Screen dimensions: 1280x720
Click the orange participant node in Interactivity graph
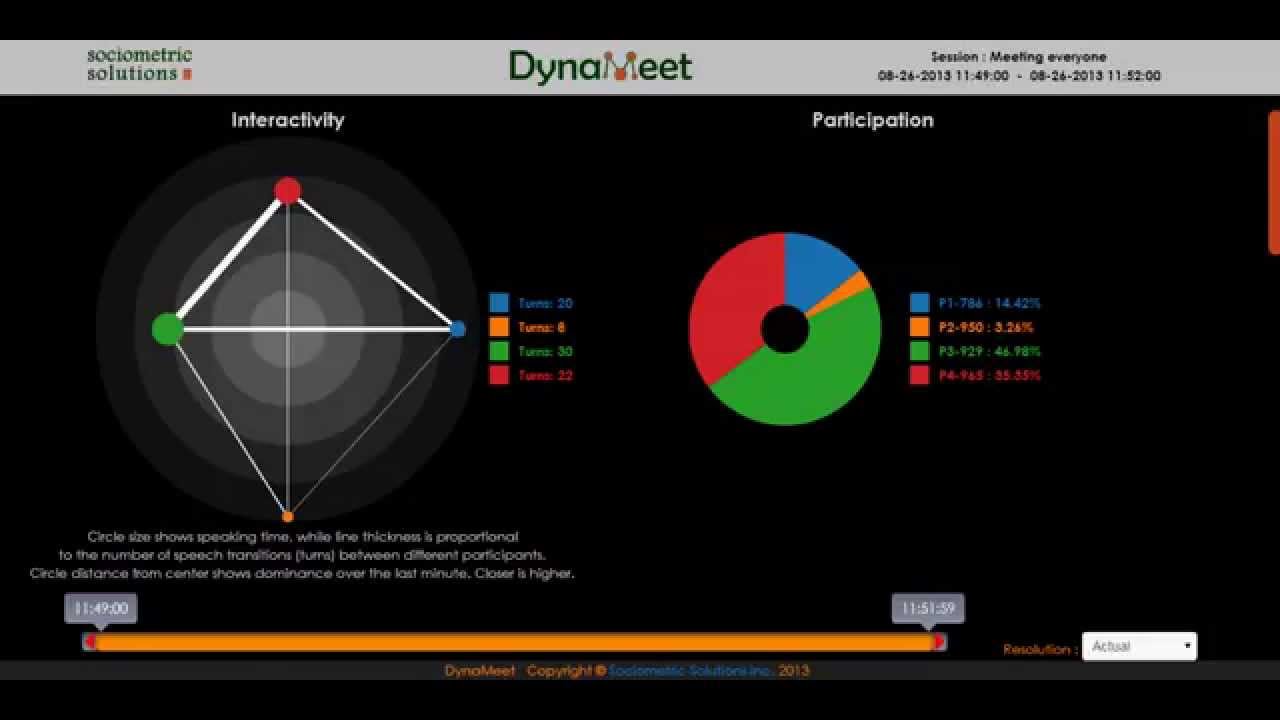[x=288, y=516]
